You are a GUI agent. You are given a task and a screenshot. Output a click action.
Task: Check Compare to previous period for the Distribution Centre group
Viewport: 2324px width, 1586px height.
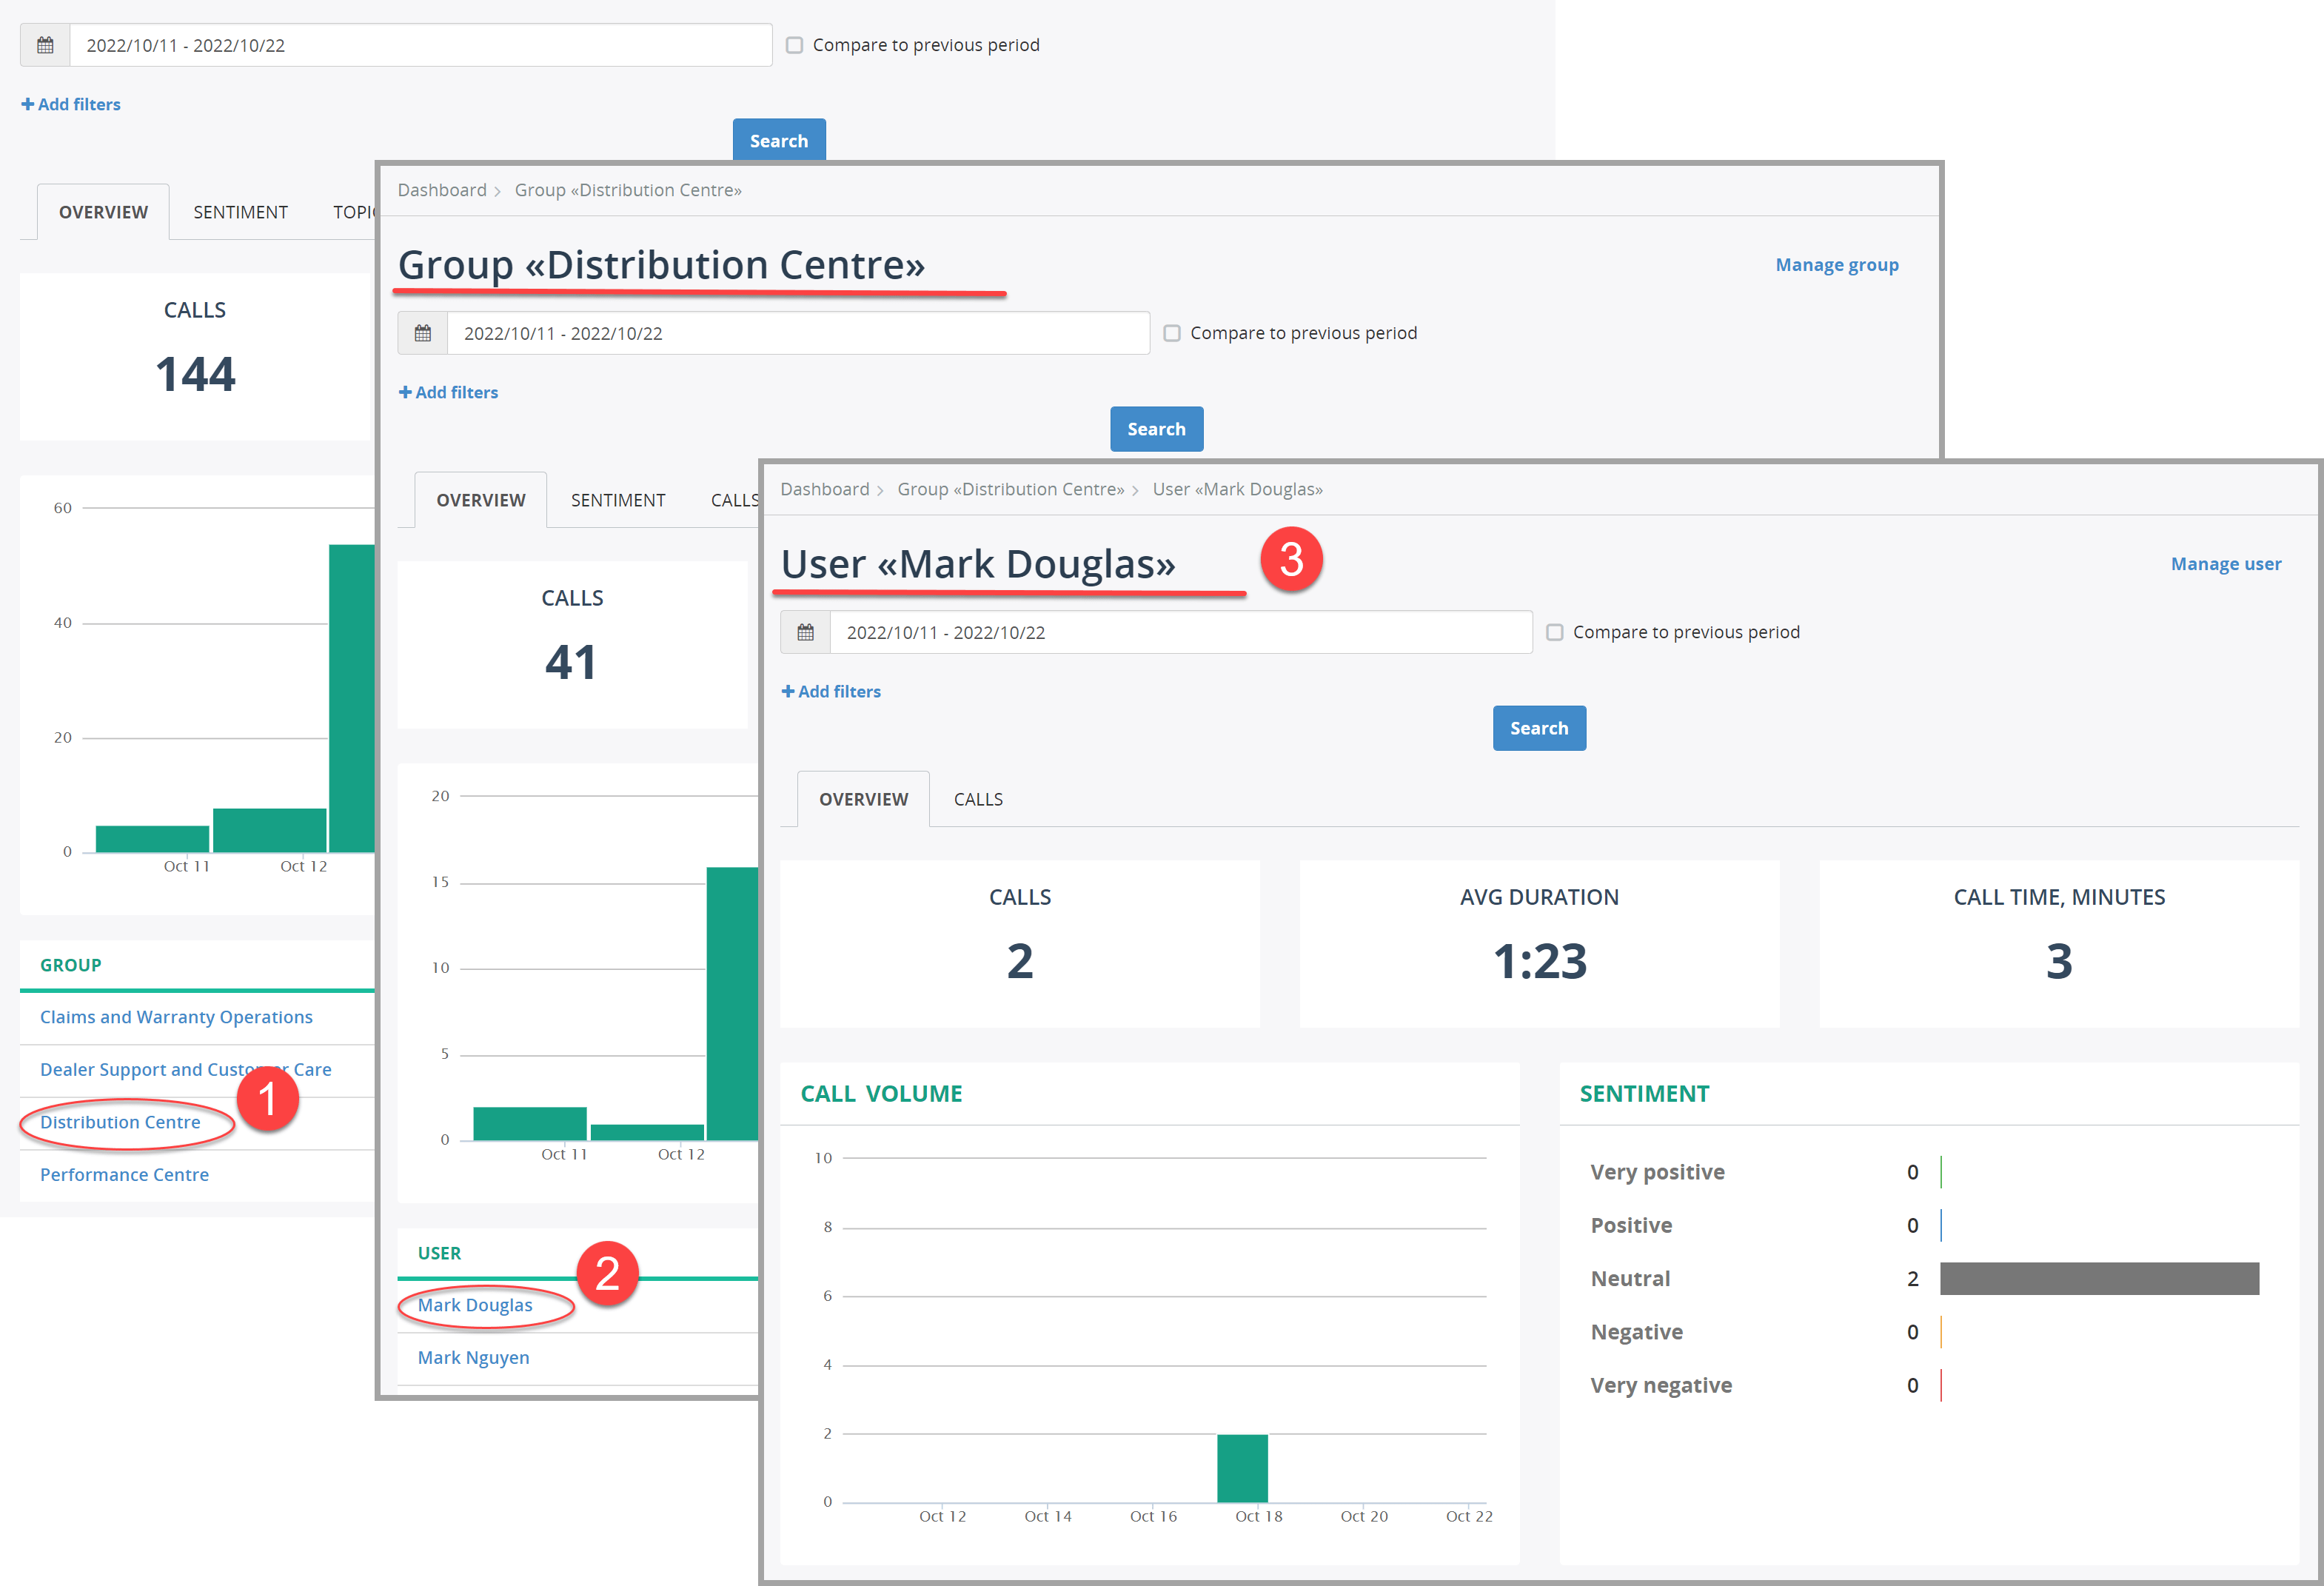pos(1172,333)
